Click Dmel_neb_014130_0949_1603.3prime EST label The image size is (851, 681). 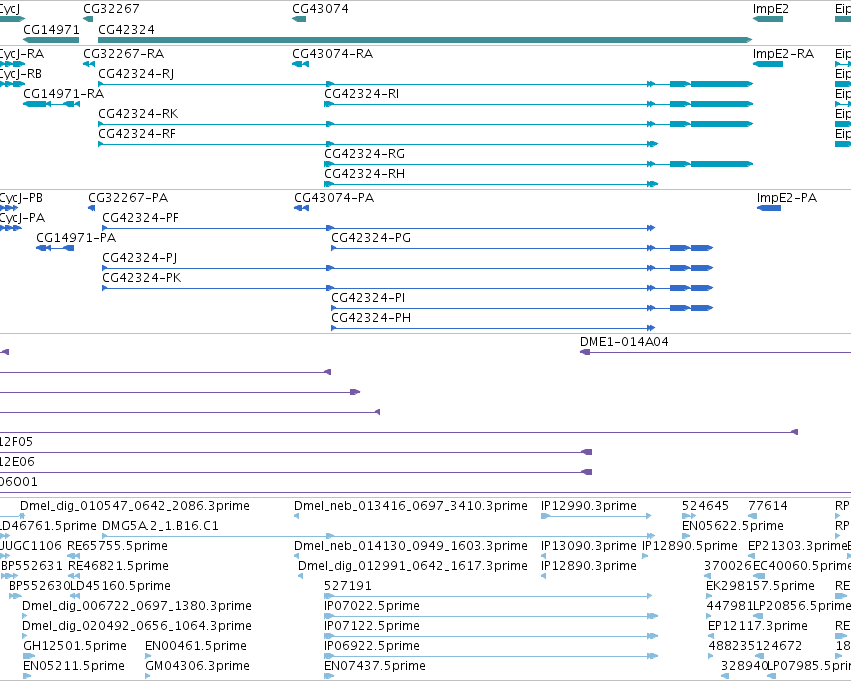tap(411, 546)
